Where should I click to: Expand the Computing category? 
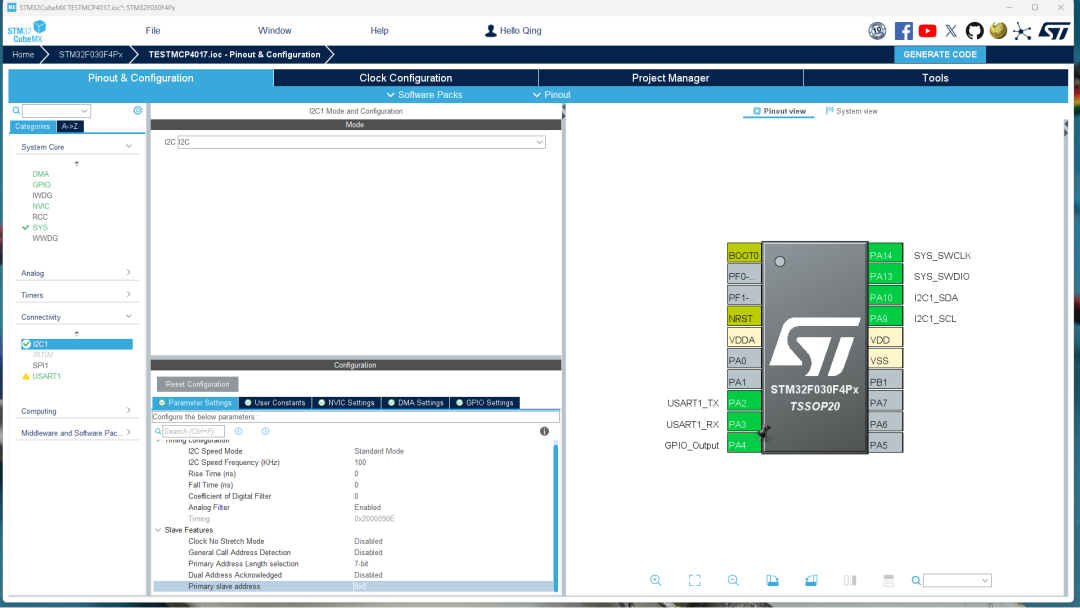click(x=128, y=410)
